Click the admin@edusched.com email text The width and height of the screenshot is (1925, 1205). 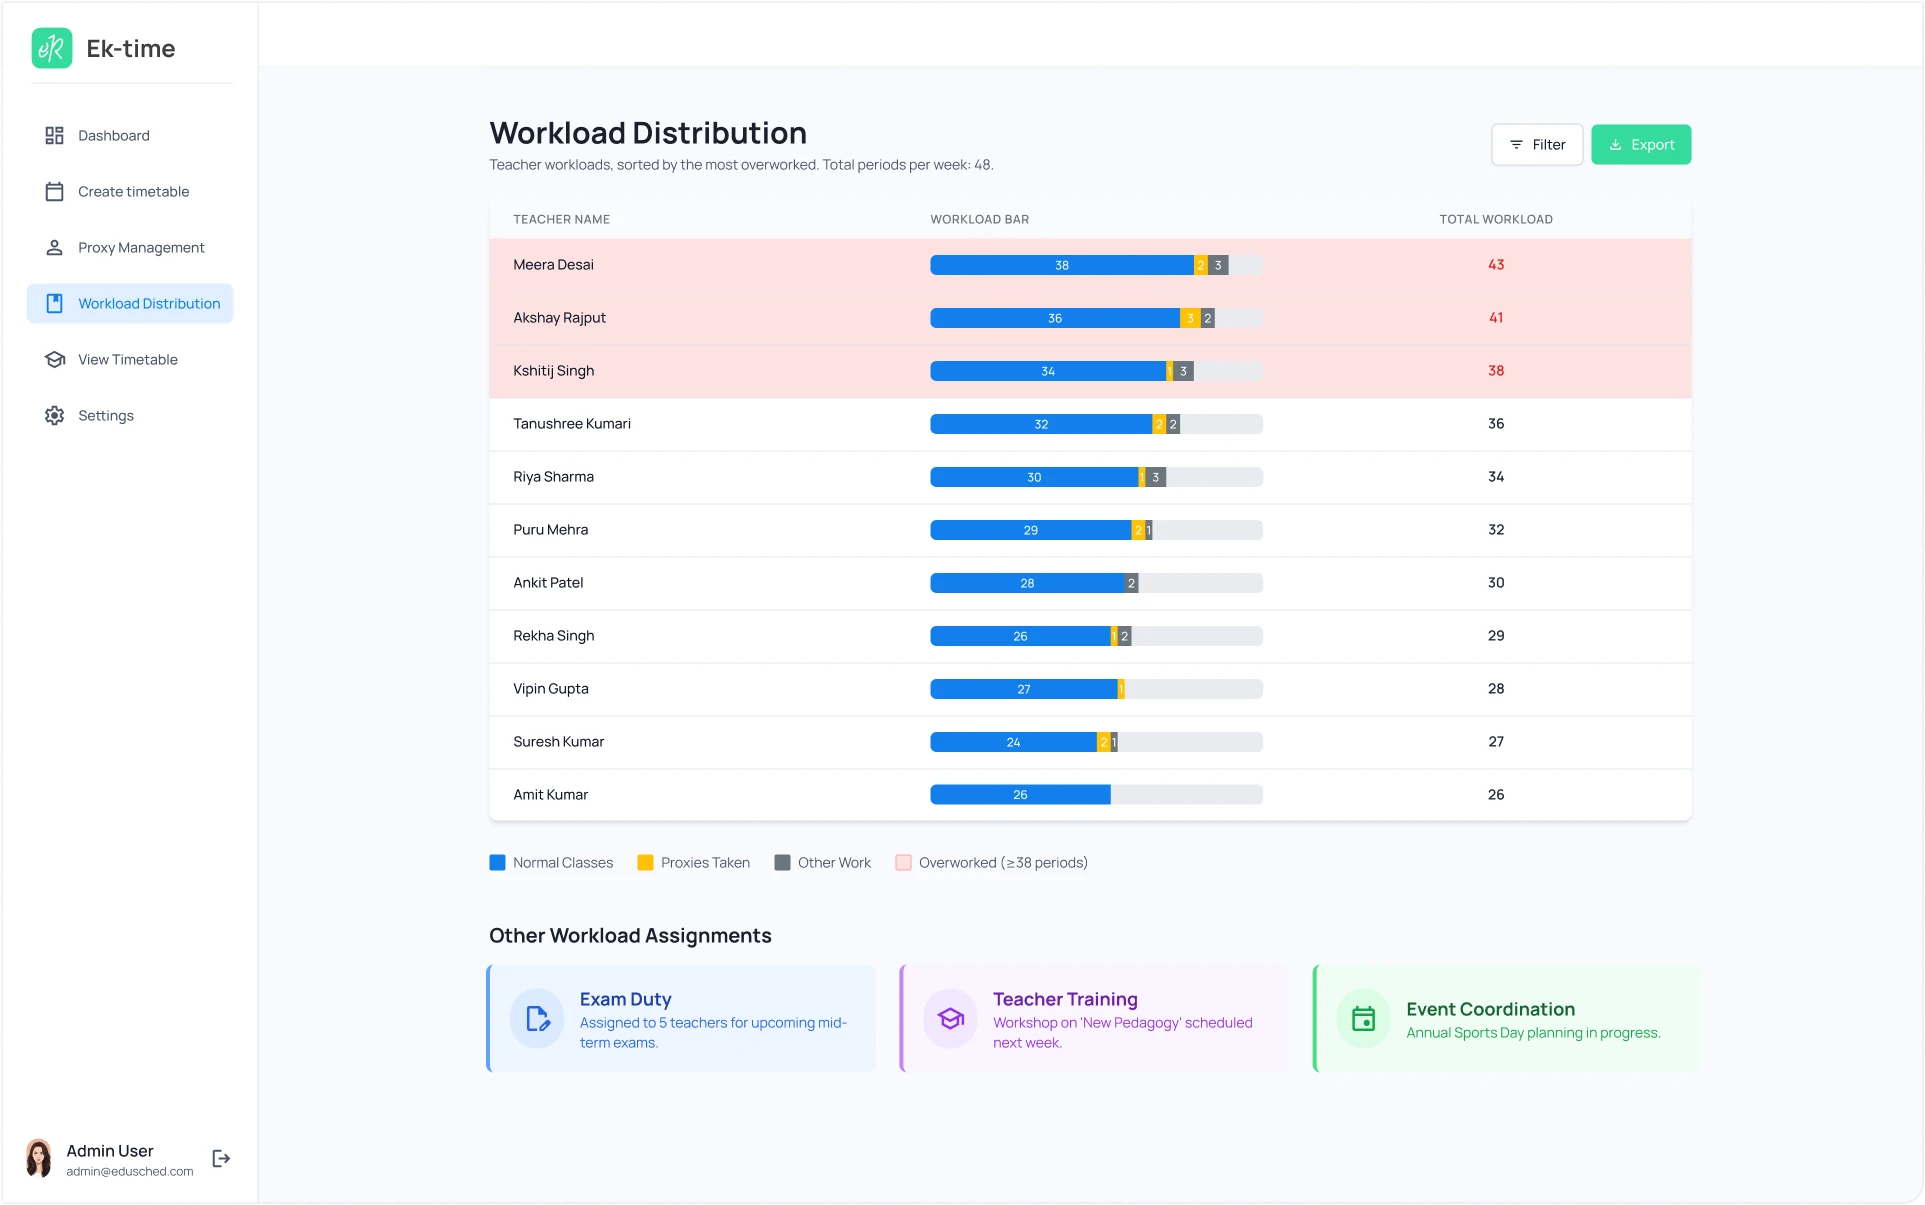point(130,1172)
